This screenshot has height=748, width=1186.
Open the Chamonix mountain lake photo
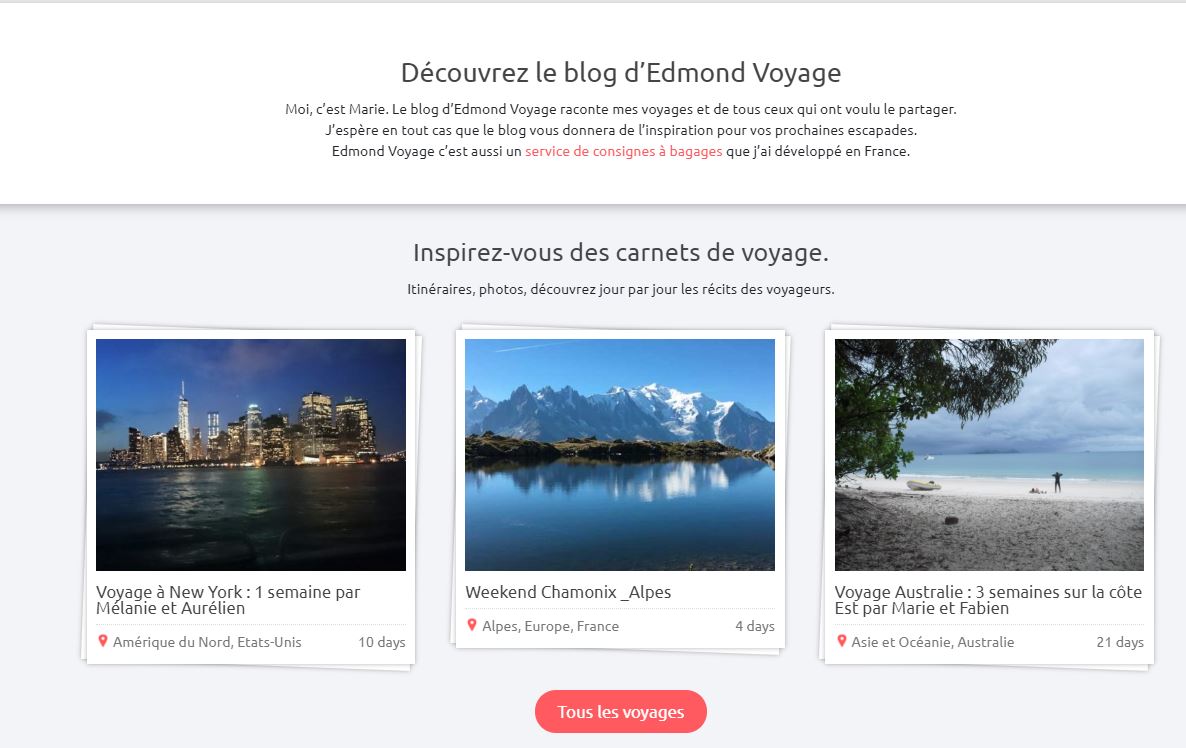(x=619, y=455)
